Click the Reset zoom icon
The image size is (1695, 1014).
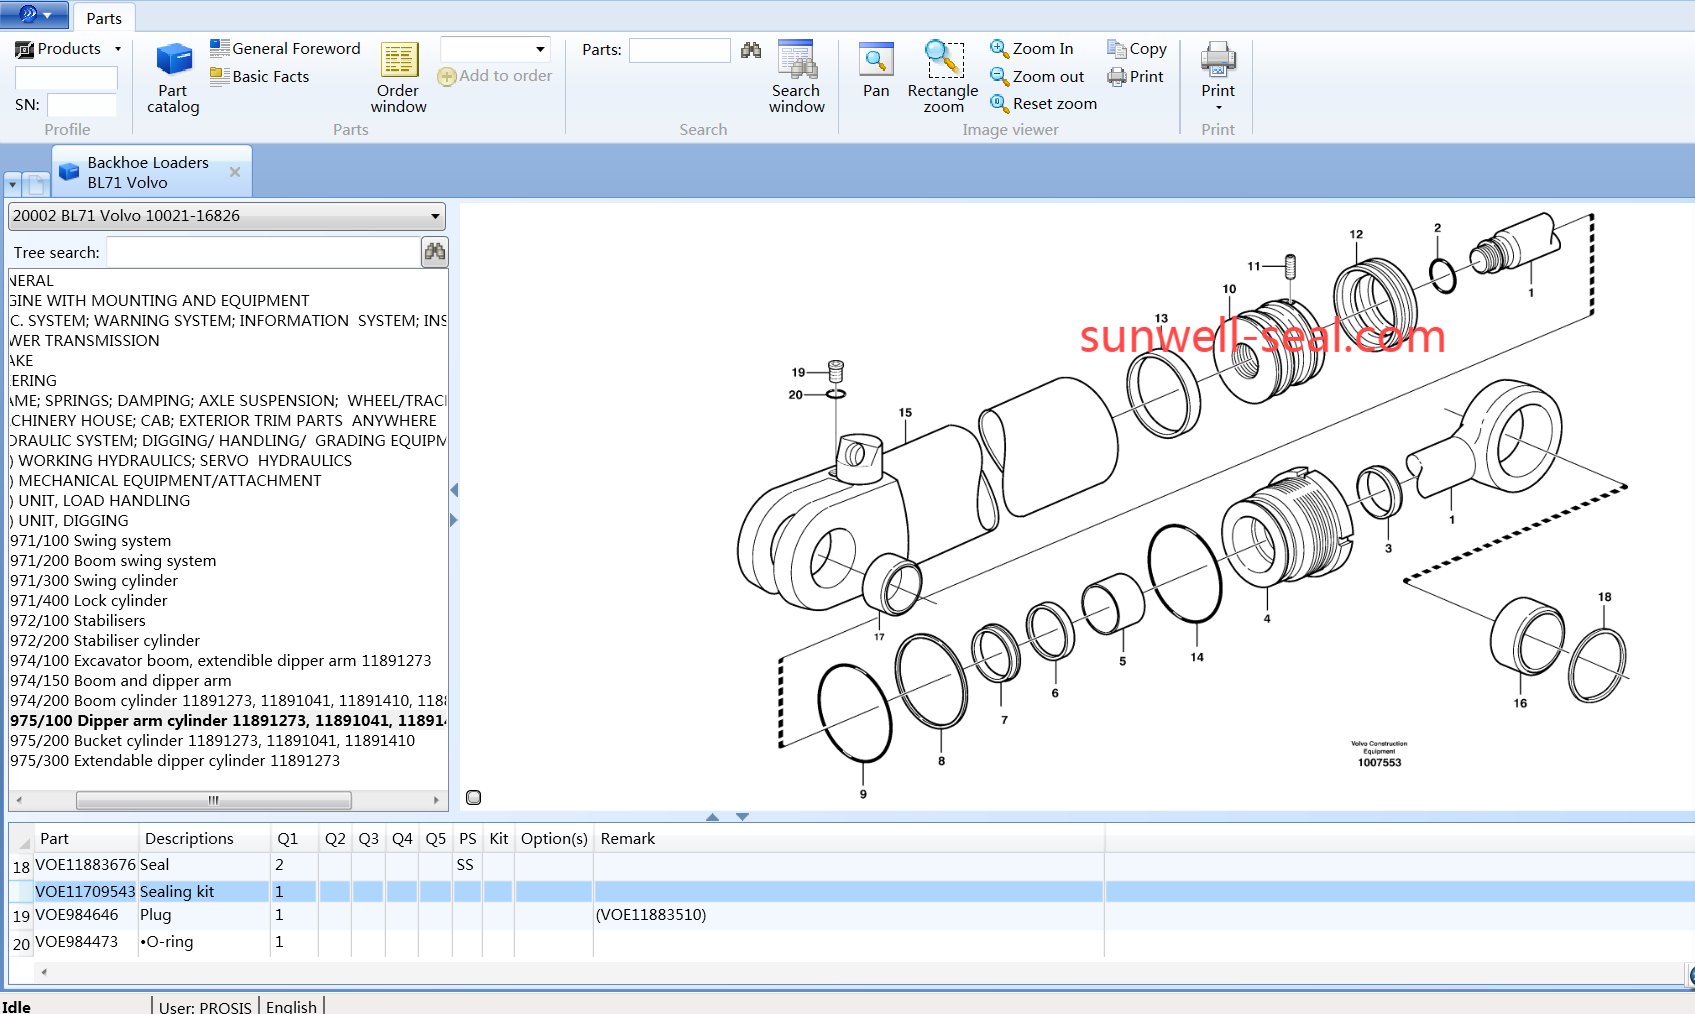[999, 103]
